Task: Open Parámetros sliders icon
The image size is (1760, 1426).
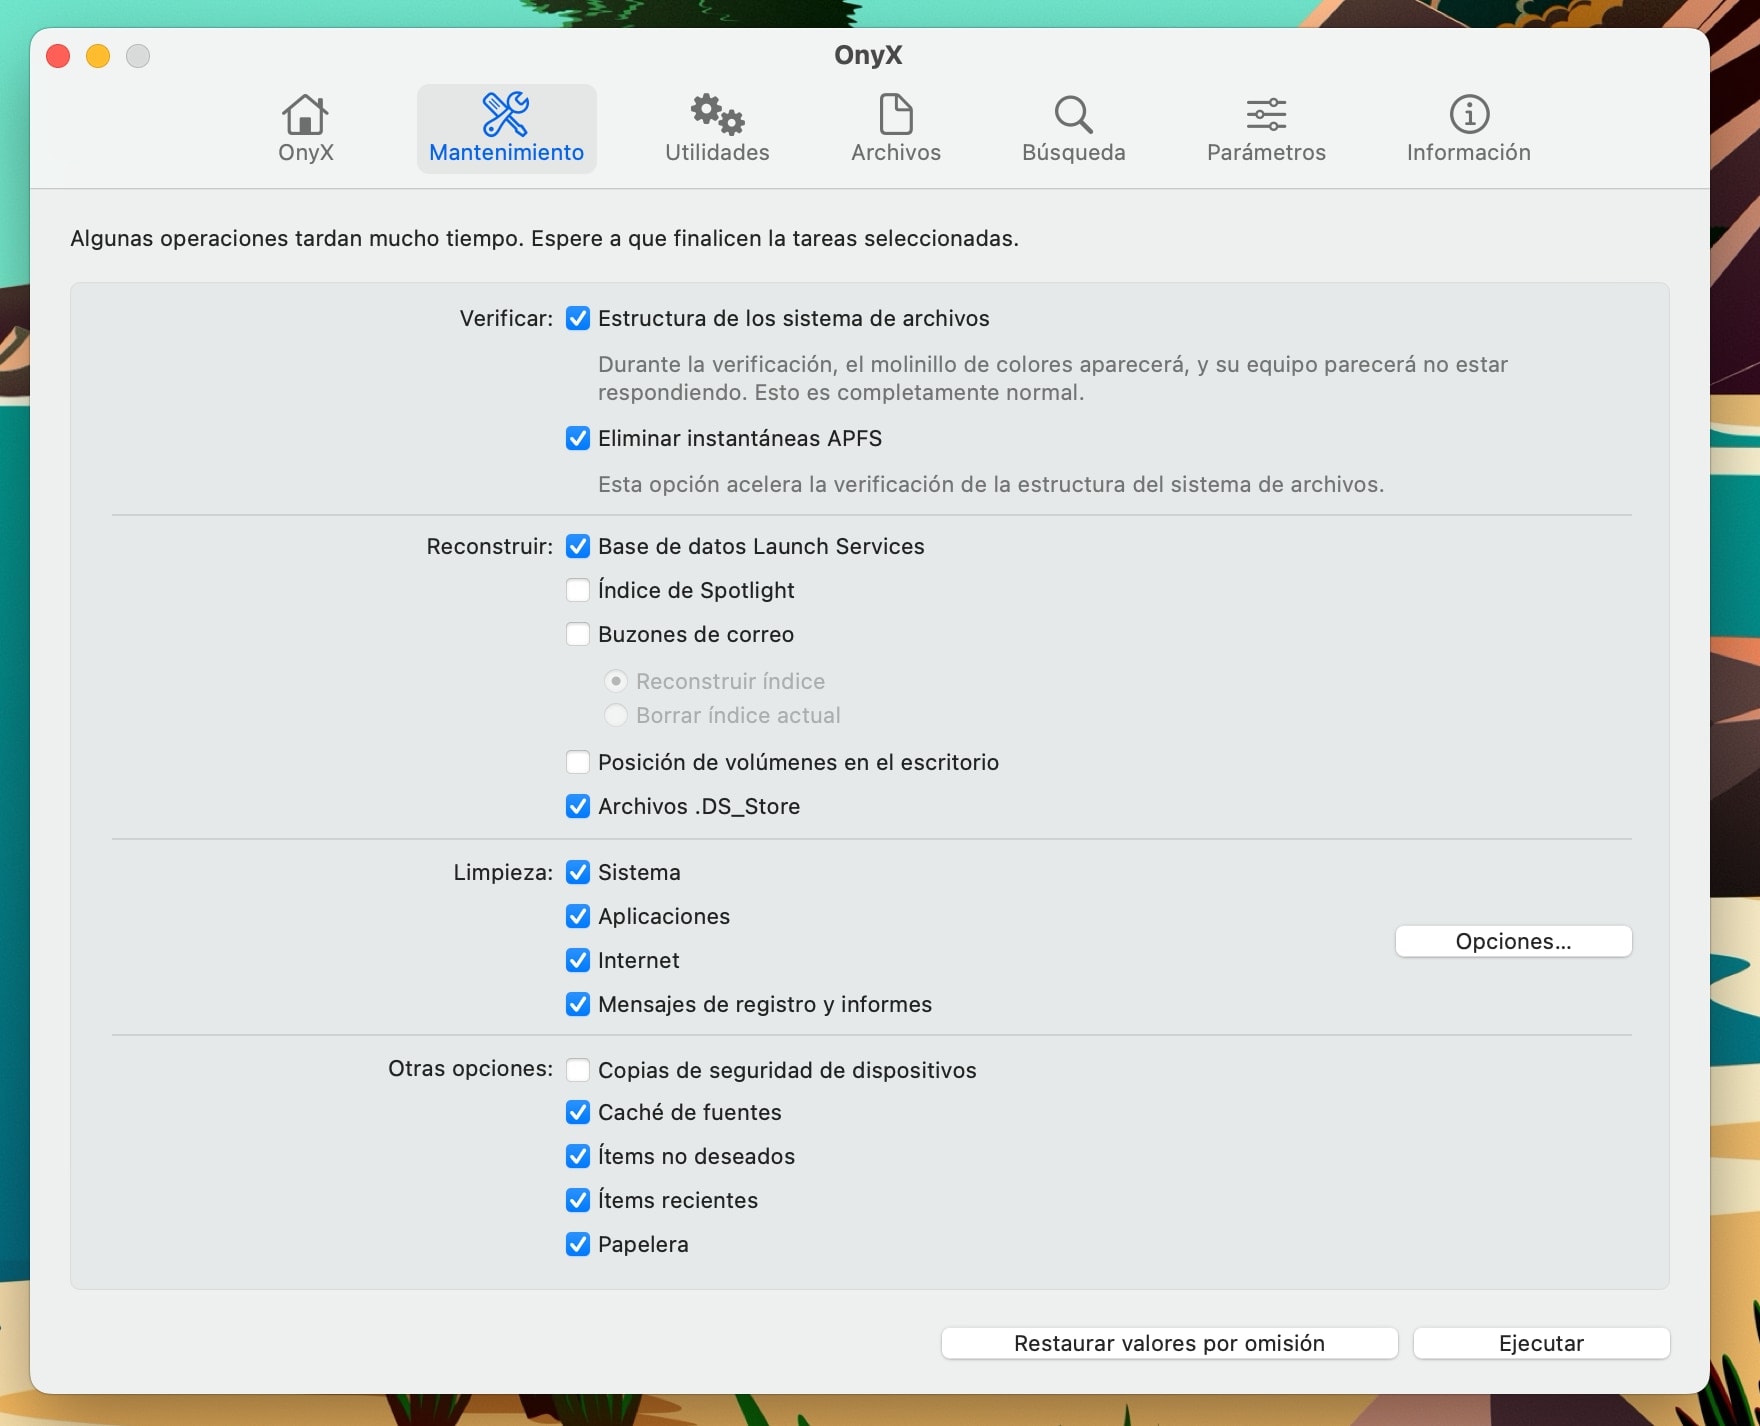Action: (1266, 115)
